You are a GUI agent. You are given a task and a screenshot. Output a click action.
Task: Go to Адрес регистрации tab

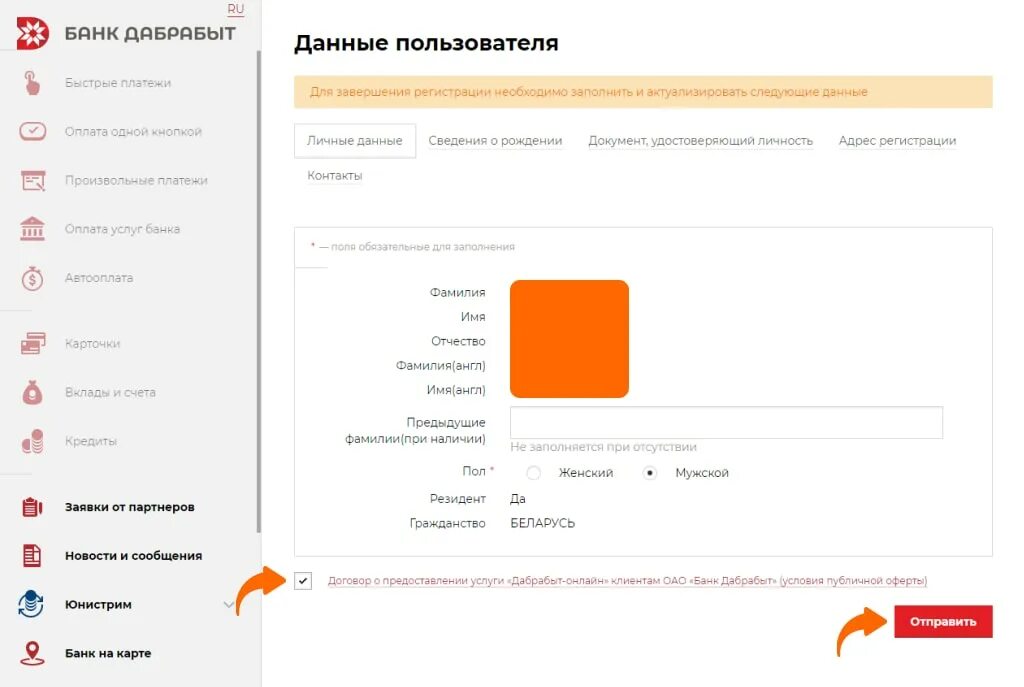[897, 140]
